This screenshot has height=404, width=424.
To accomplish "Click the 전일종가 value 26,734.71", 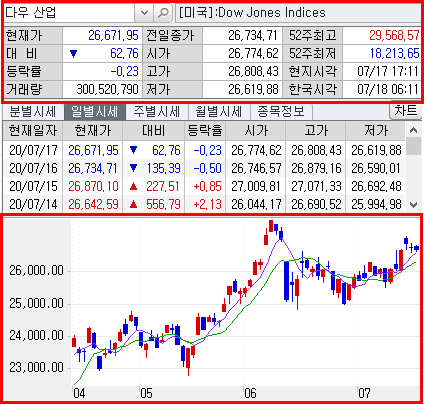I will point(253,35).
